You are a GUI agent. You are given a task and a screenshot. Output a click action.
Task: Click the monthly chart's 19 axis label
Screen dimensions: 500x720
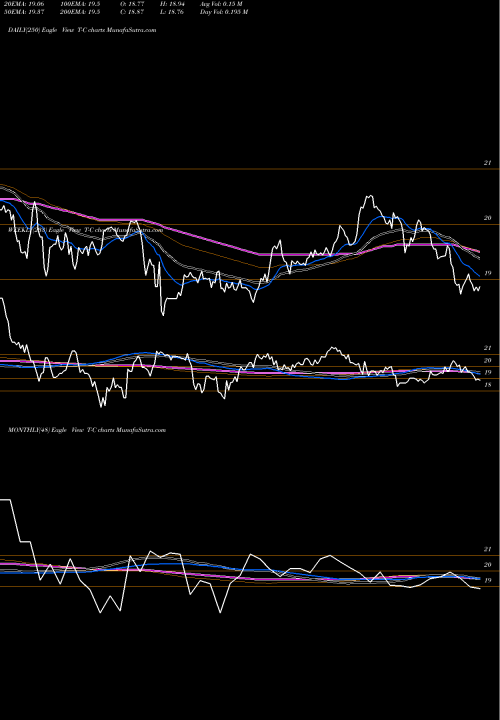(x=488, y=580)
